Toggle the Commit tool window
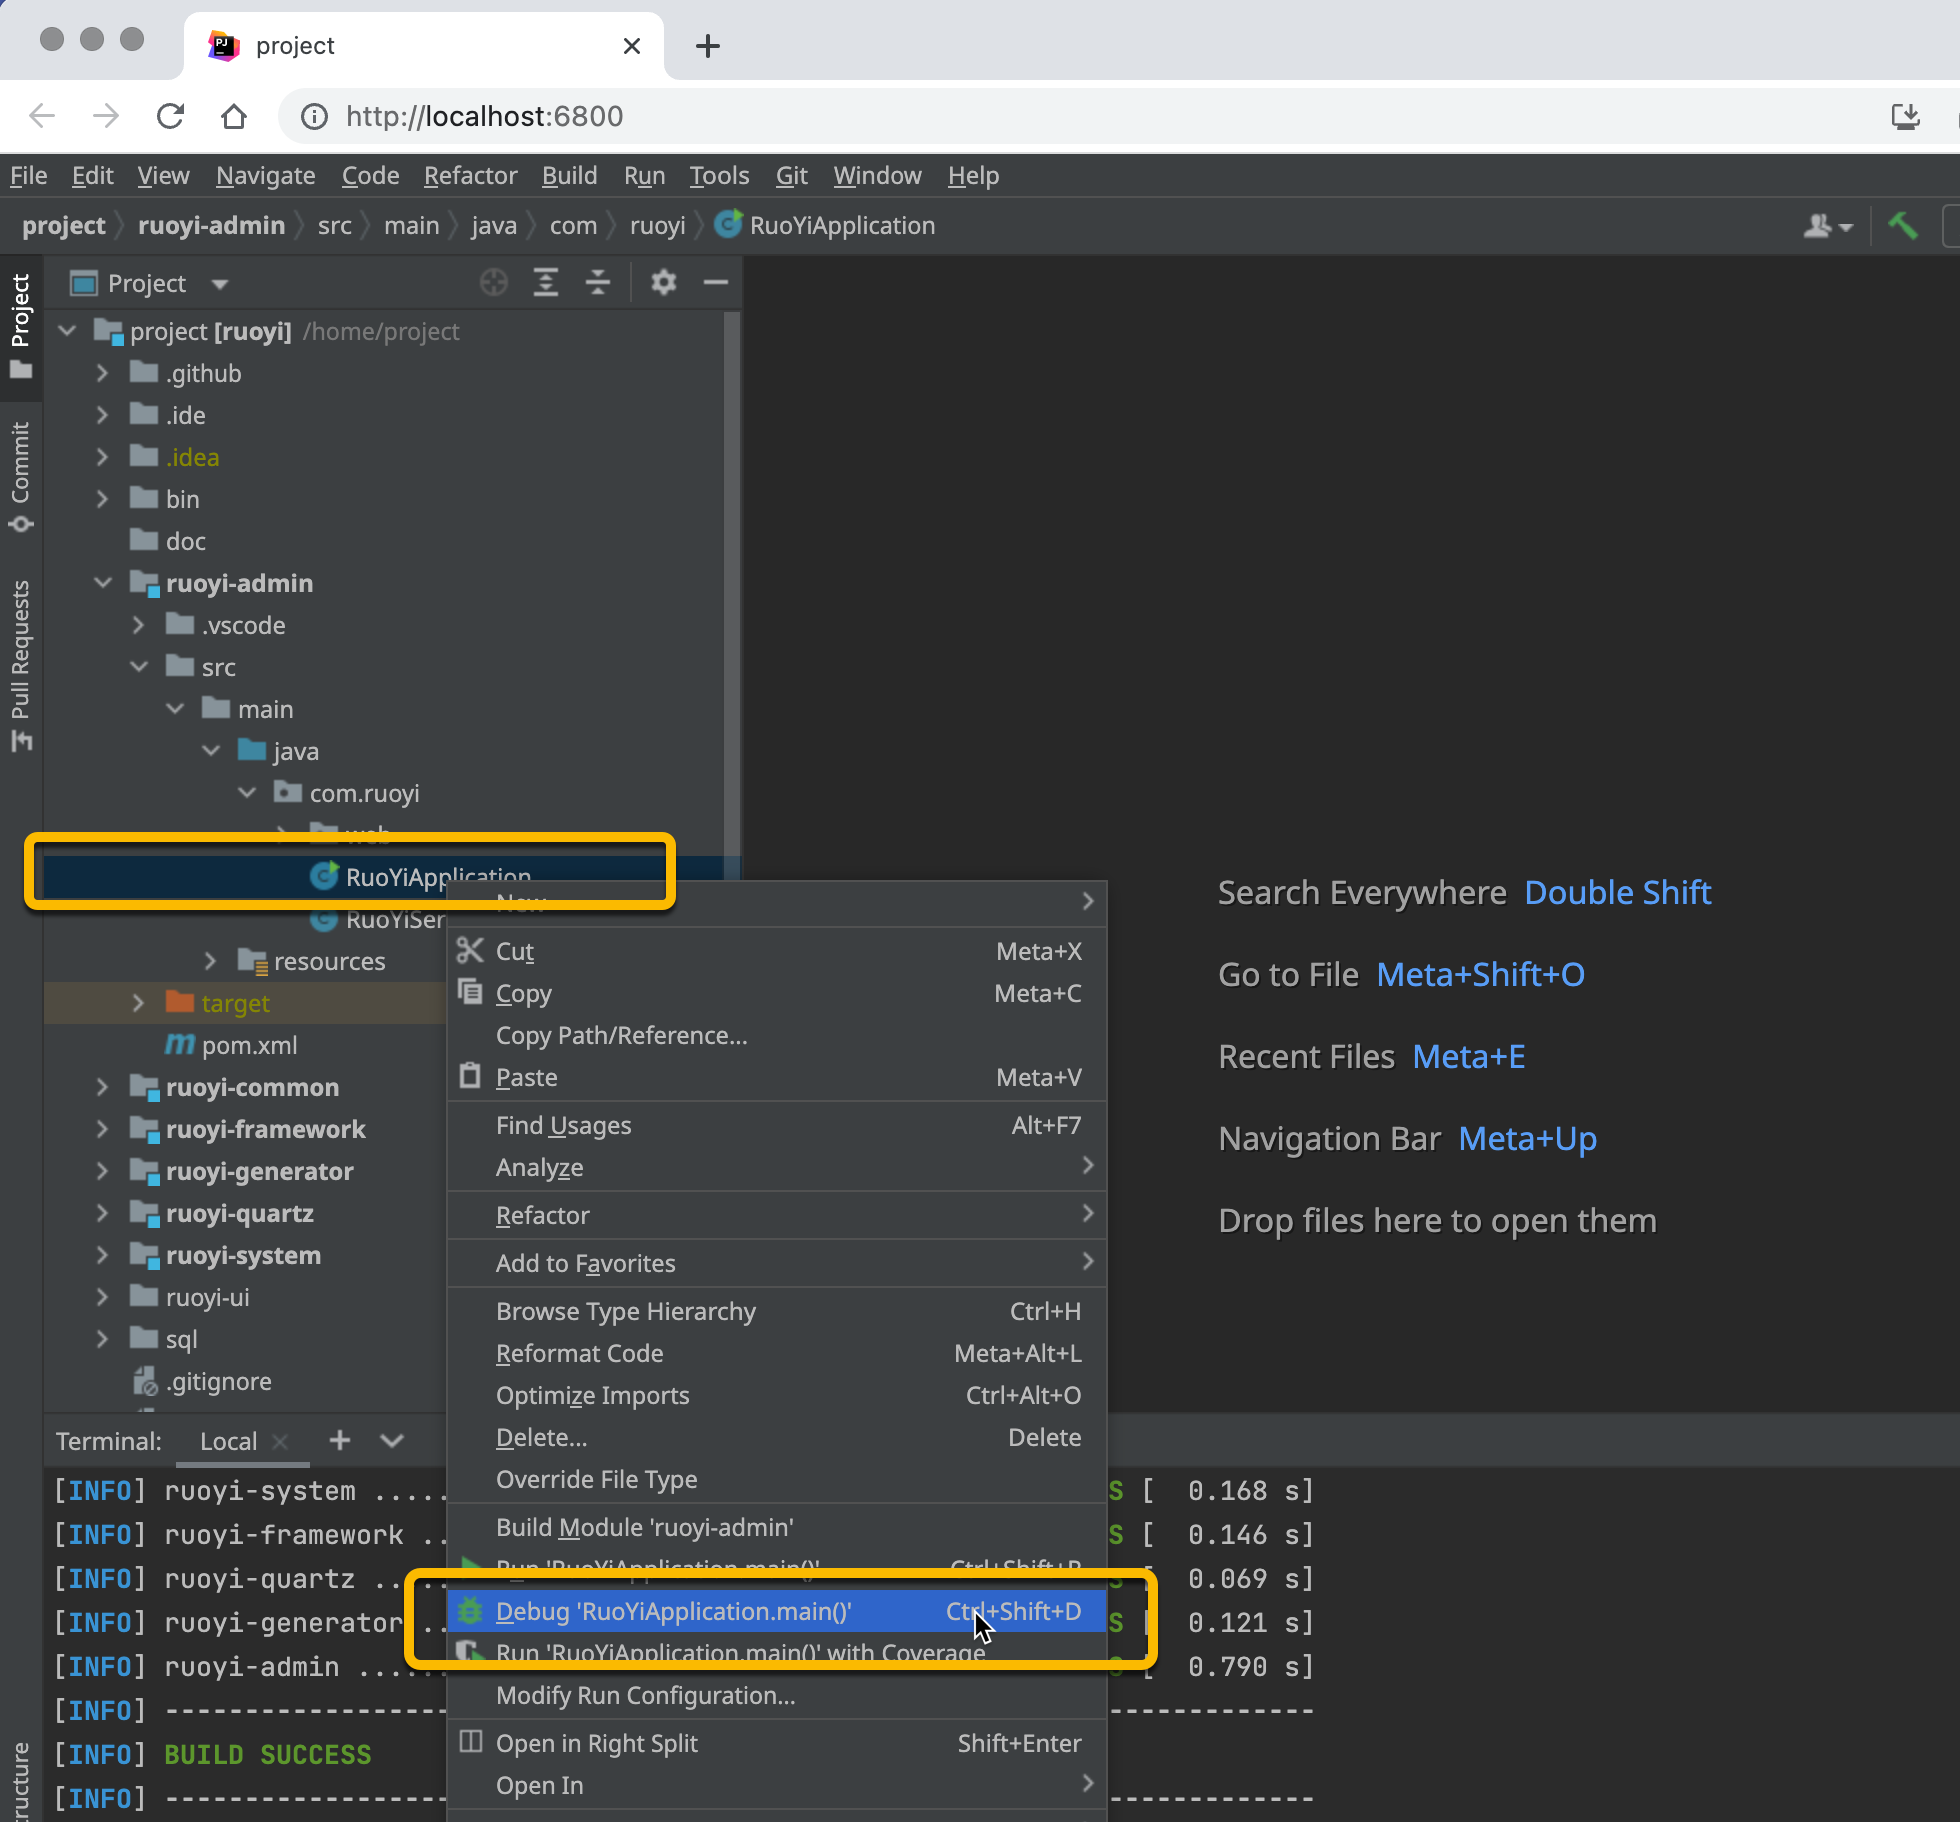The width and height of the screenshot is (1960, 1822). pyautogui.click(x=21, y=475)
